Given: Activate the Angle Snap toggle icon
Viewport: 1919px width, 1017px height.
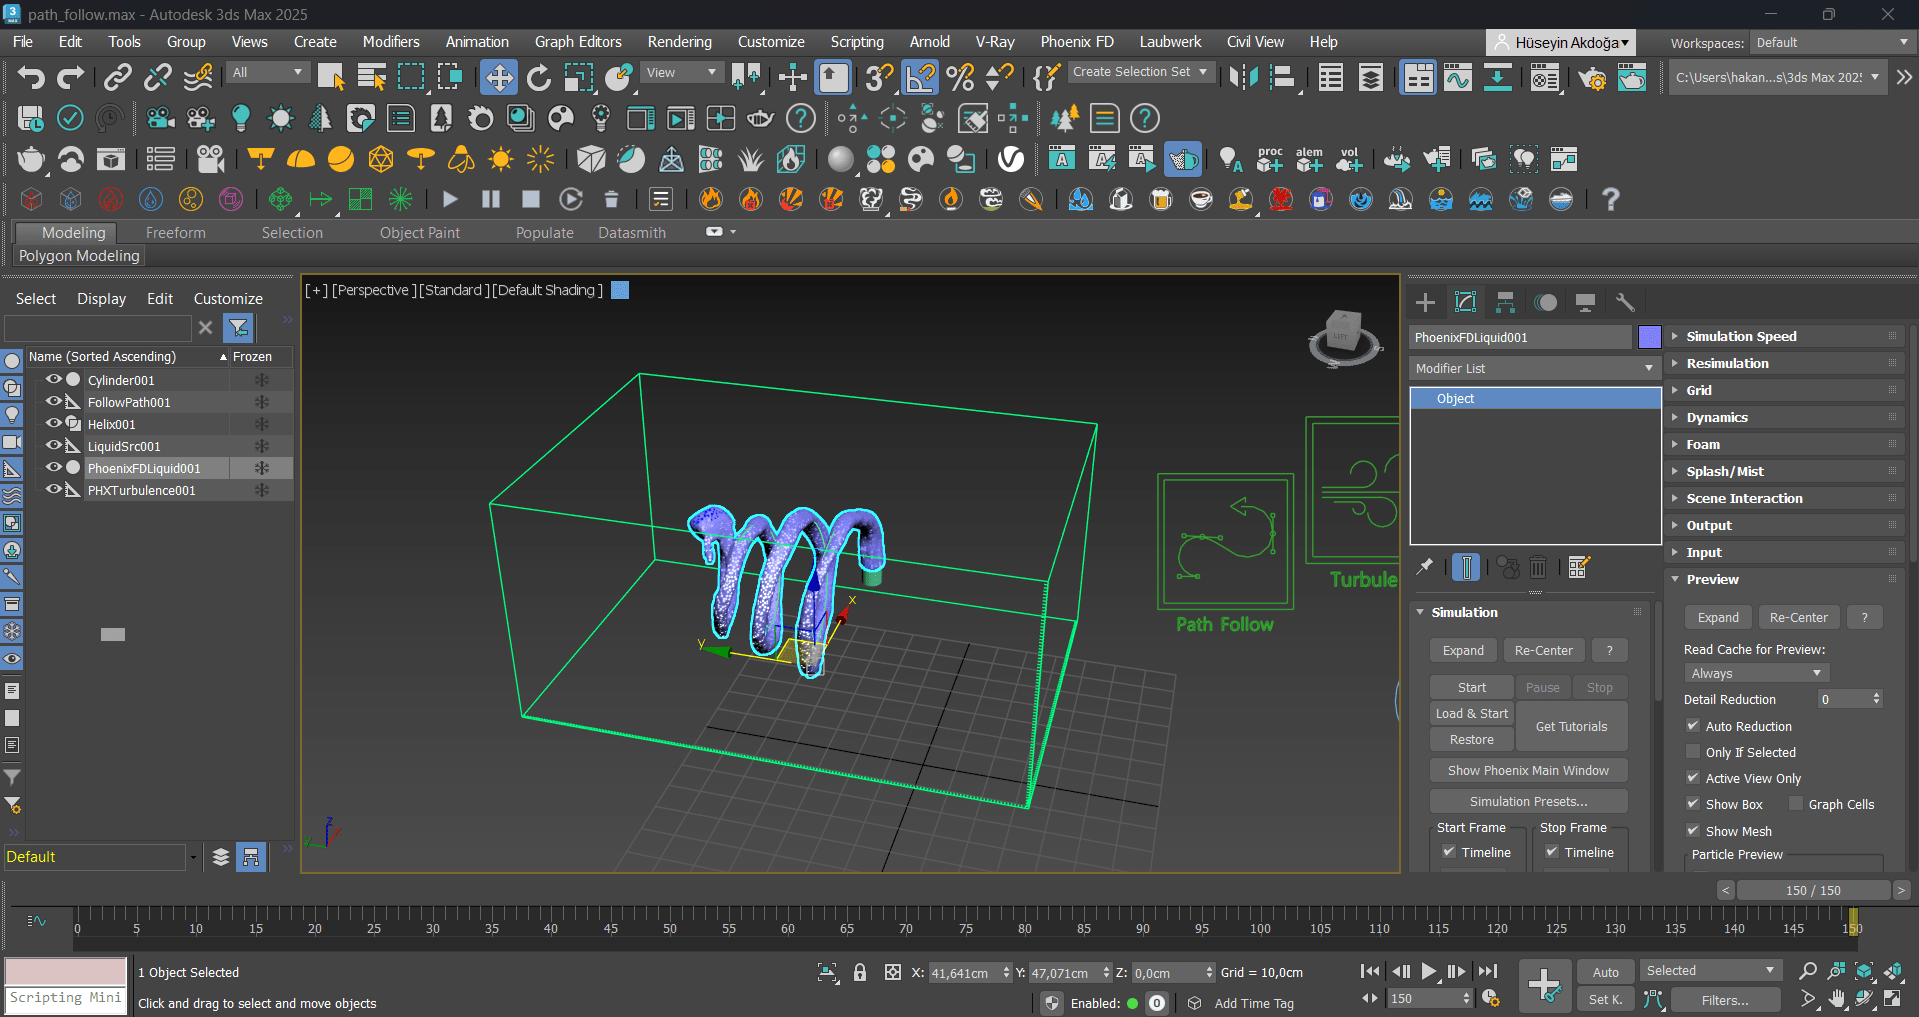Looking at the screenshot, I should 919,77.
